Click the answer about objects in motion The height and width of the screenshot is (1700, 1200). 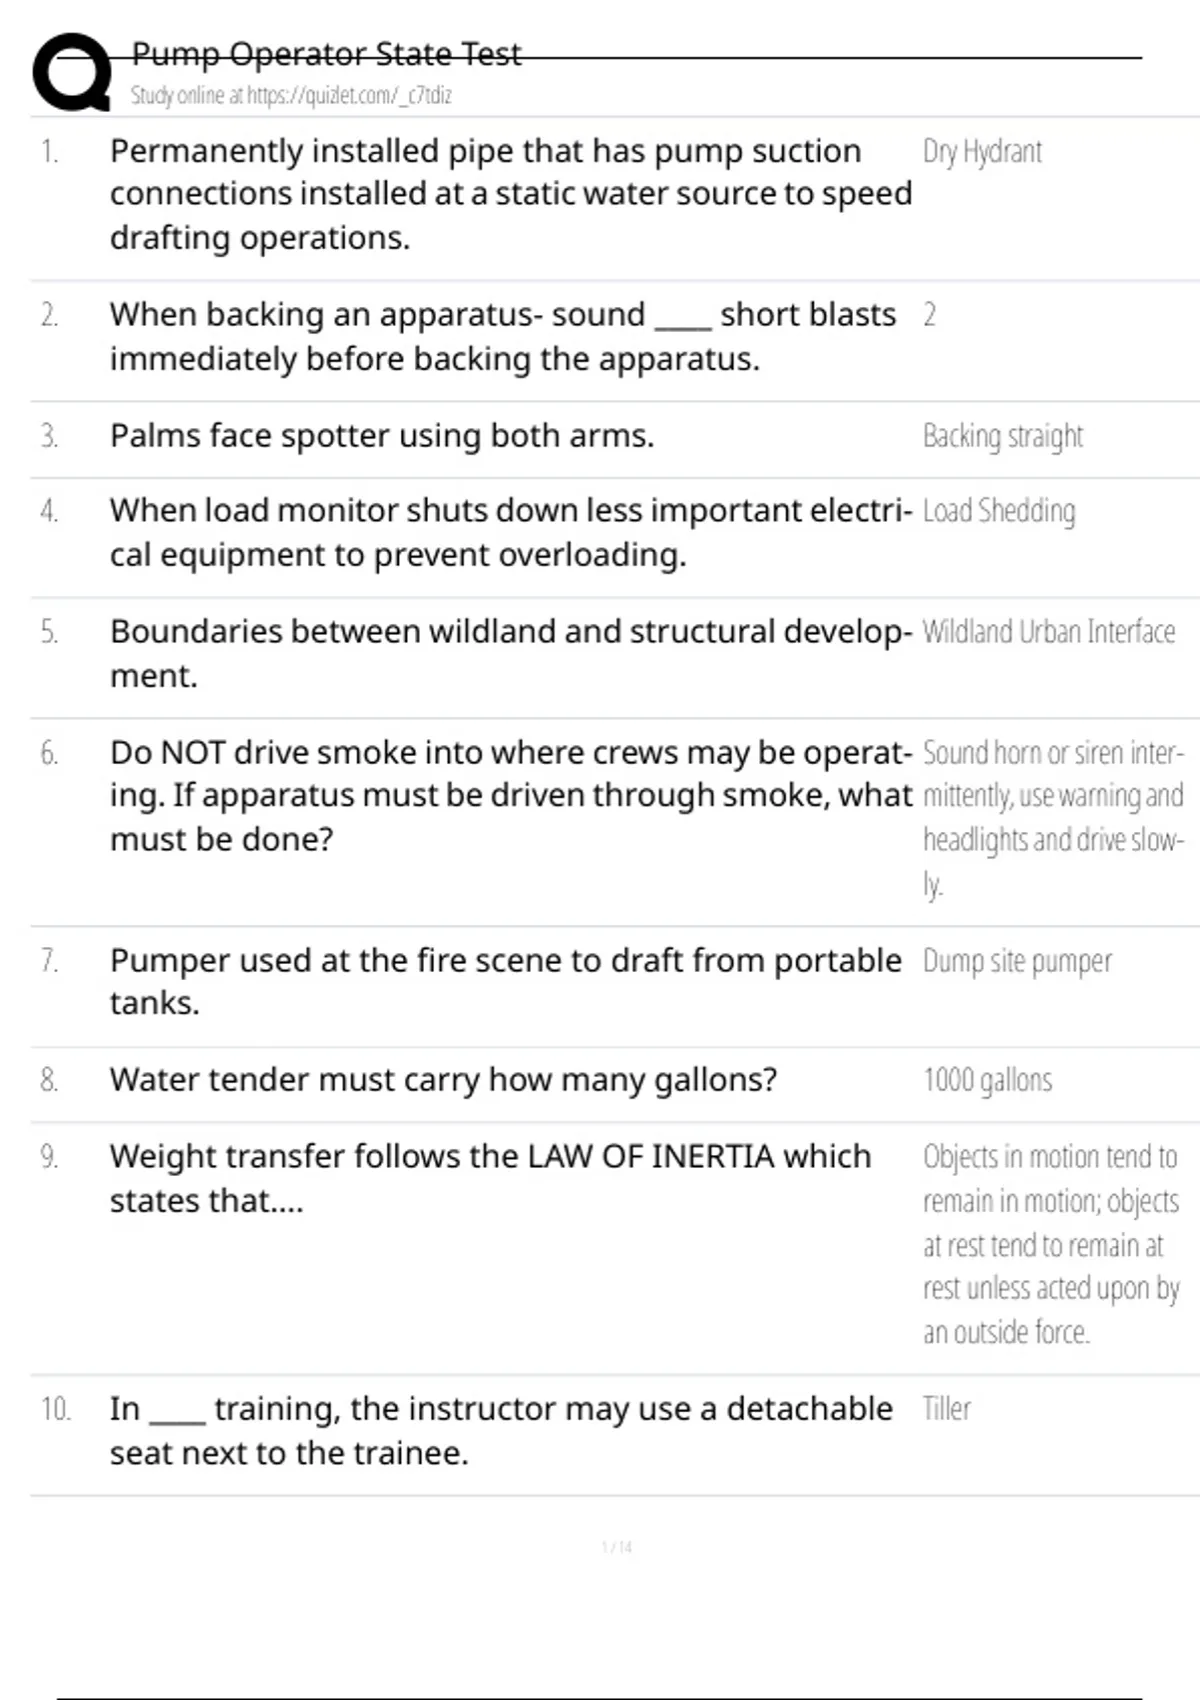[1051, 1245]
